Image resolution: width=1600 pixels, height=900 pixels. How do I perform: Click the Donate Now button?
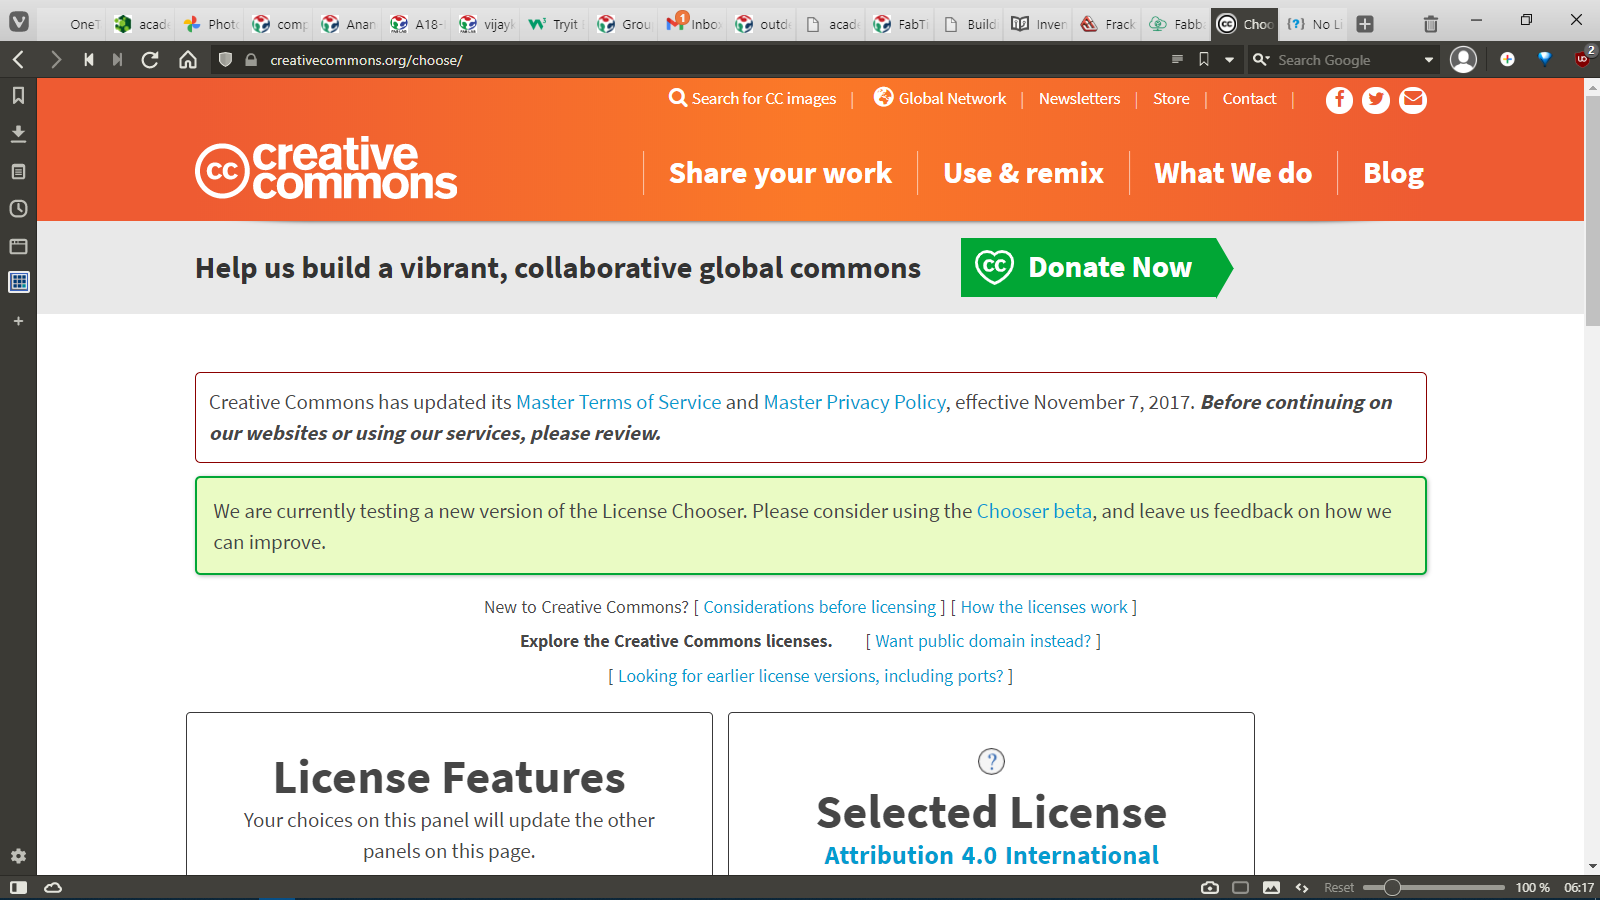1096,267
